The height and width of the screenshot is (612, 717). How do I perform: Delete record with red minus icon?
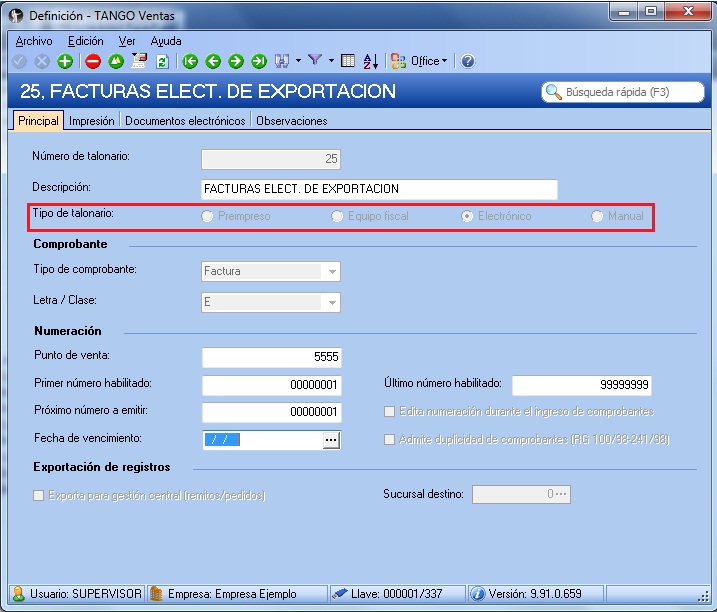click(x=93, y=61)
